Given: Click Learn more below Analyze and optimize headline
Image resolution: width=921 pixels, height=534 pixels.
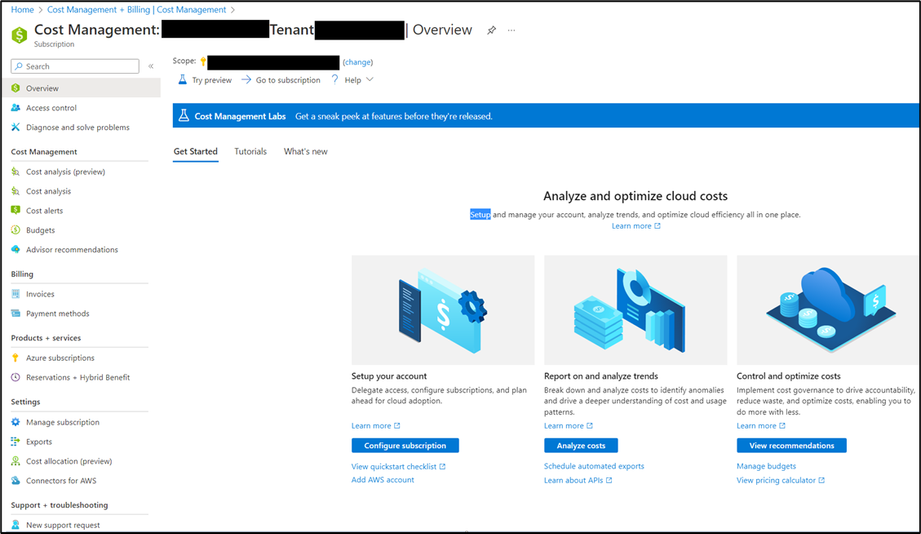Looking at the screenshot, I should point(636,226).
